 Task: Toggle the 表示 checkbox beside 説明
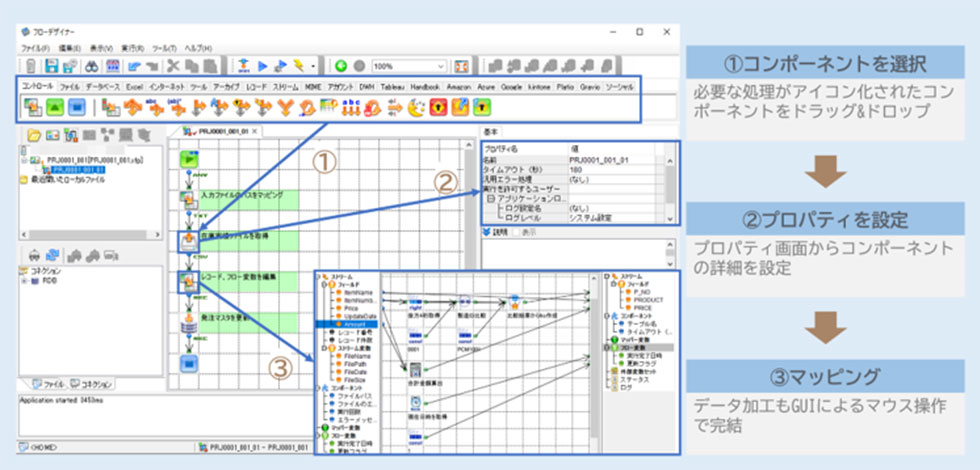(x=515, y=232)
